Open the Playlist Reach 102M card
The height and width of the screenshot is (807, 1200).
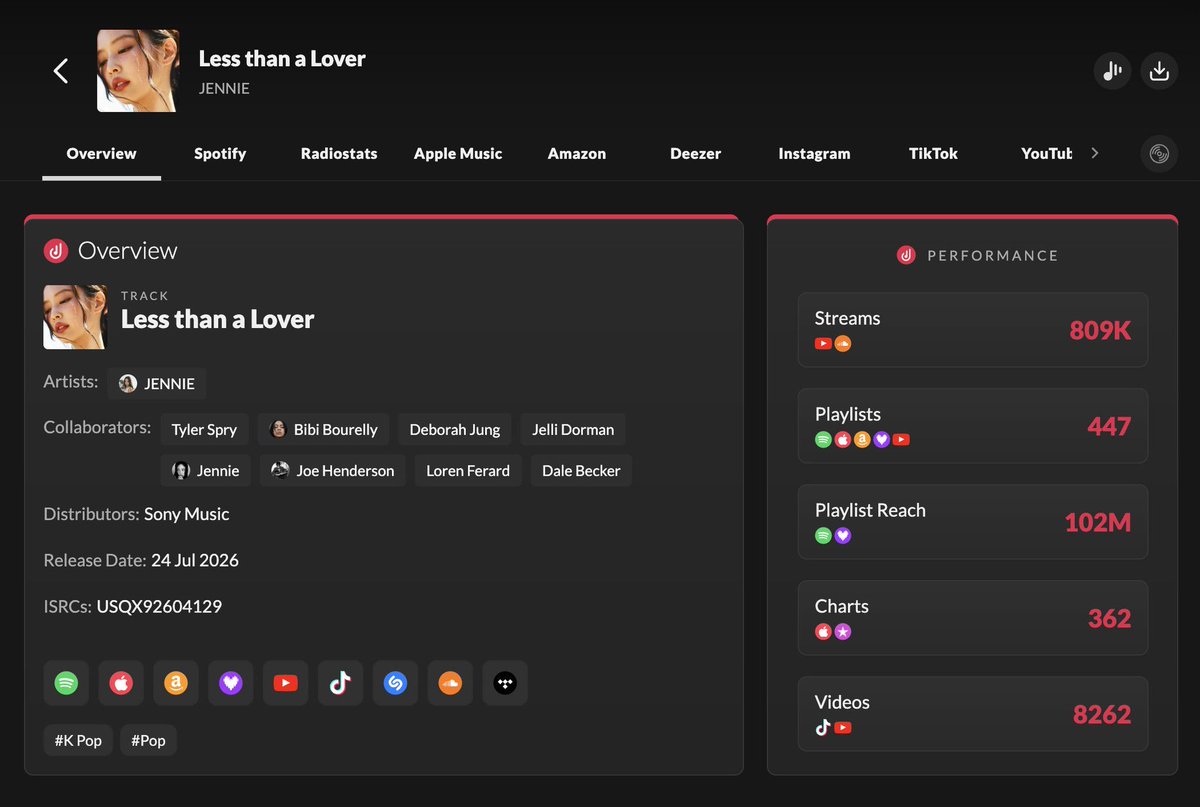tap(972, 522)
